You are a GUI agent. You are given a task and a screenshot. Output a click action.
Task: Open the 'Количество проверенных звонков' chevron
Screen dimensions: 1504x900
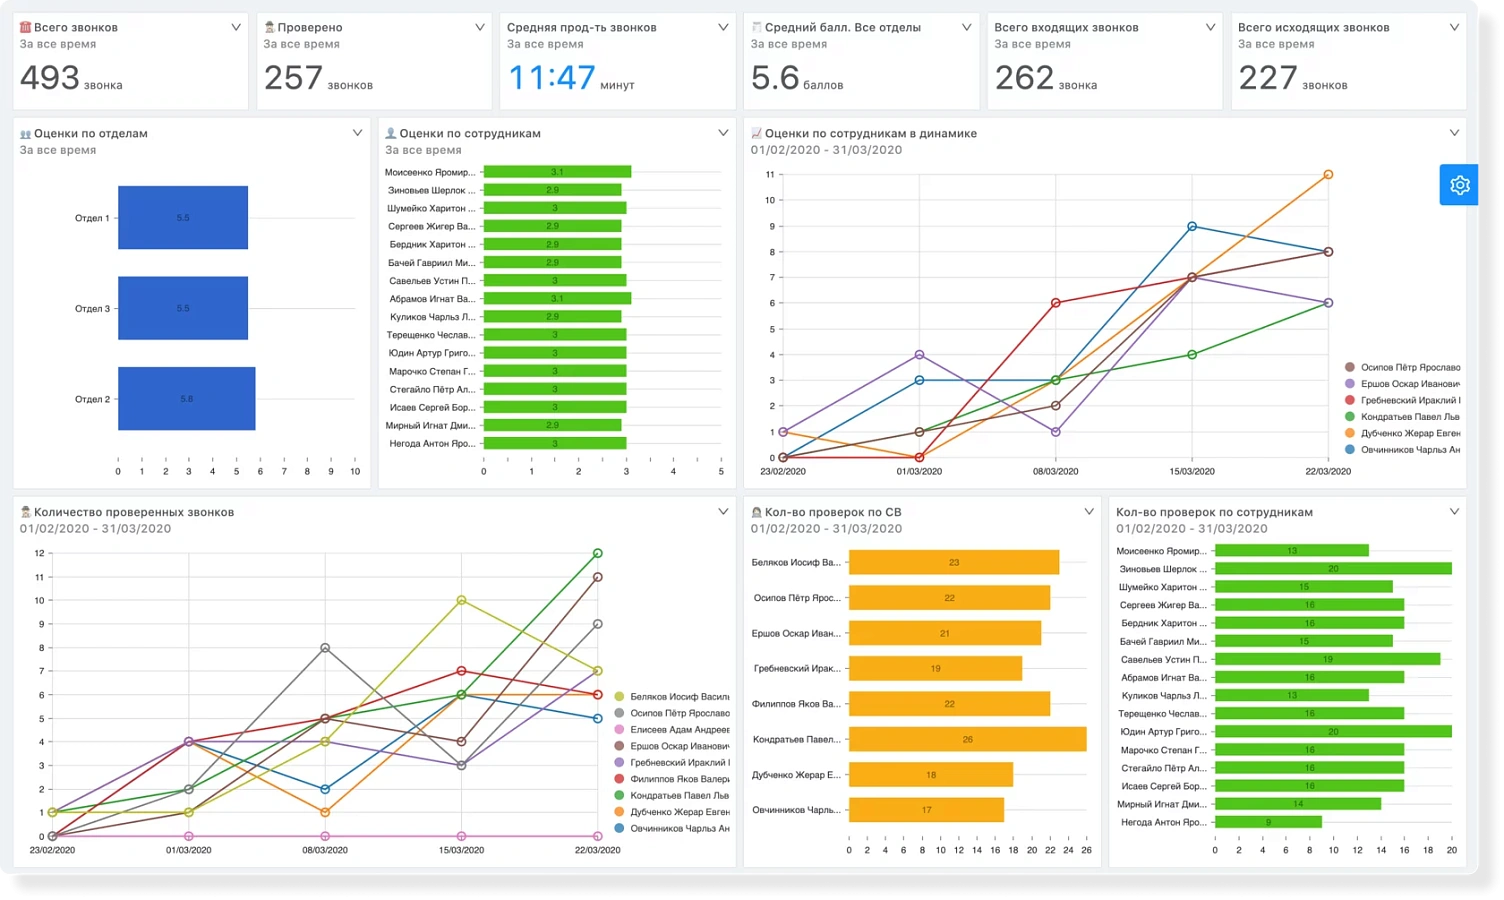pos(723,512)
